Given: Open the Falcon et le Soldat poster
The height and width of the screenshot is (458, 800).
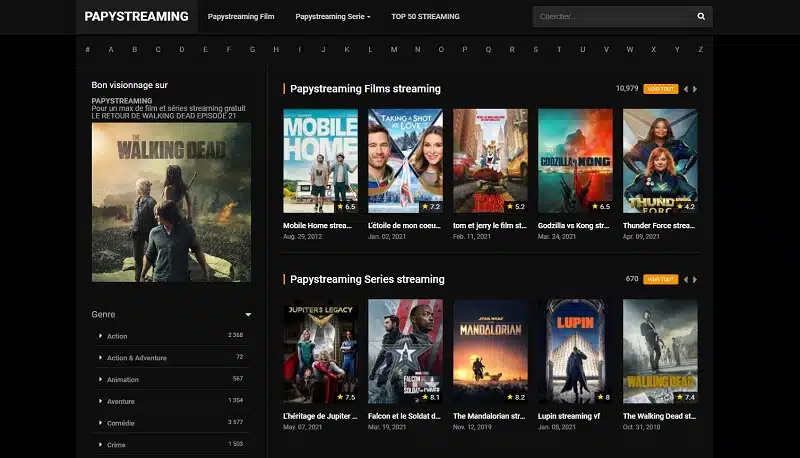Looking at the screenshot, I should (406, 351).
